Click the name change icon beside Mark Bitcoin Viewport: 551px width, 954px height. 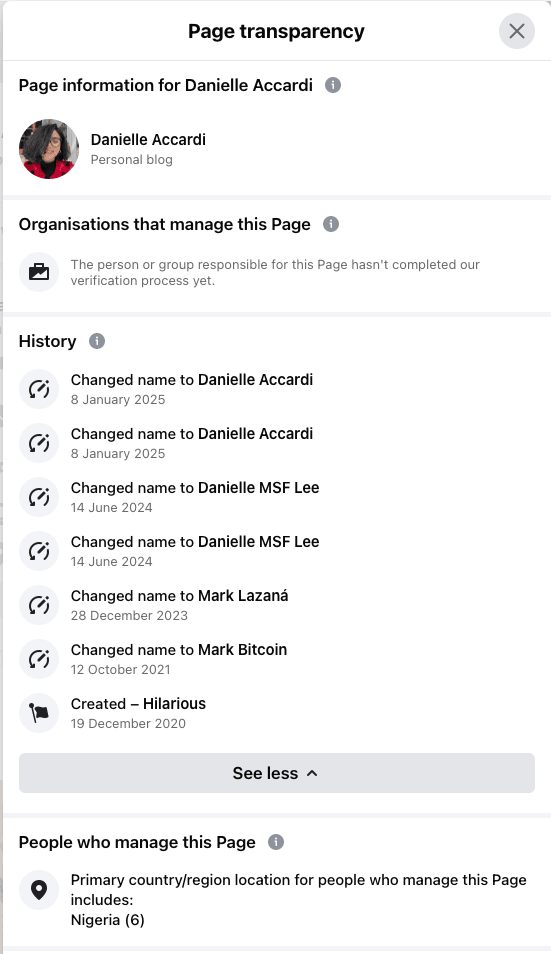39,659
